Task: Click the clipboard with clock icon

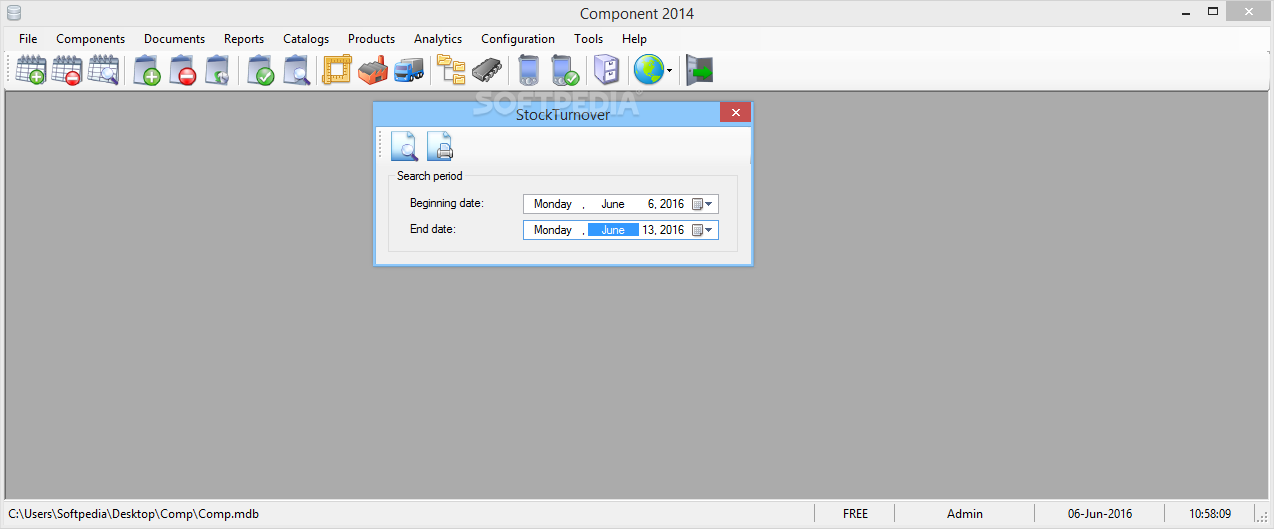Action: click(217, 71)
